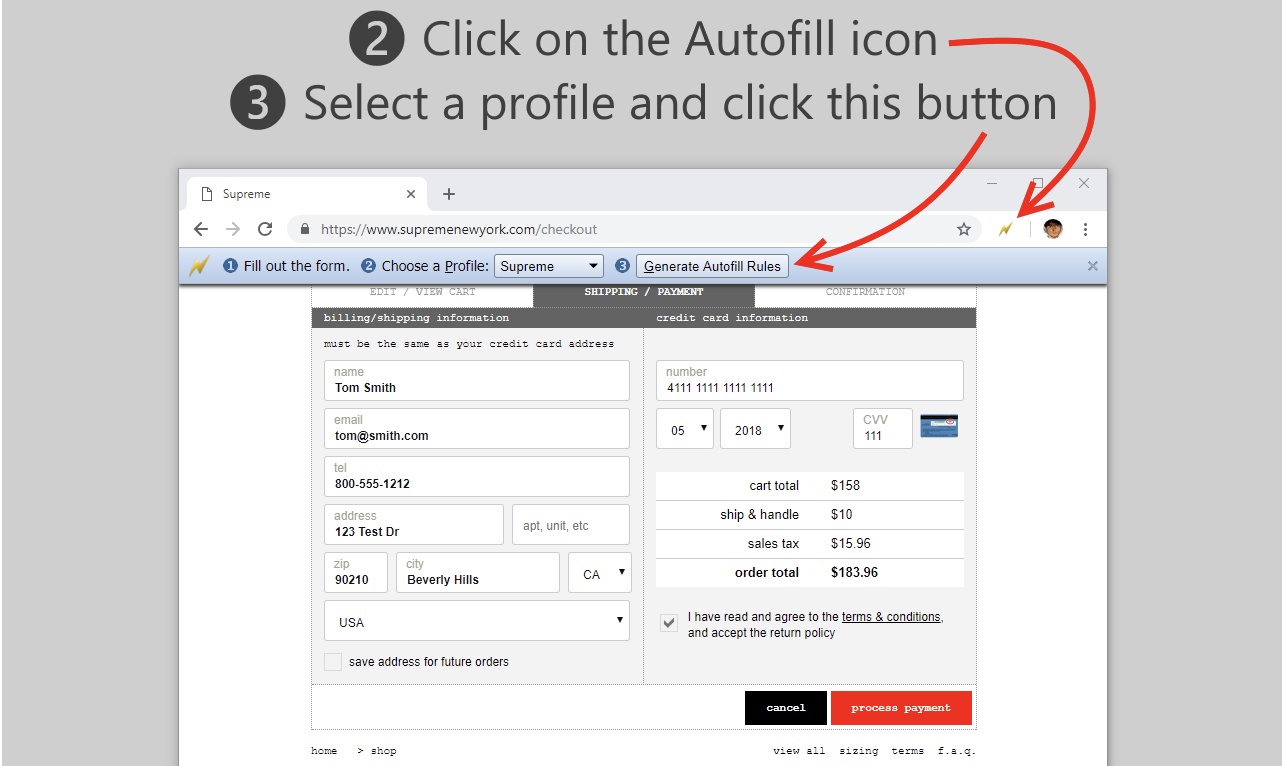Toggle the terms & conditions agreement checkbox

click(x=669, y=623)
